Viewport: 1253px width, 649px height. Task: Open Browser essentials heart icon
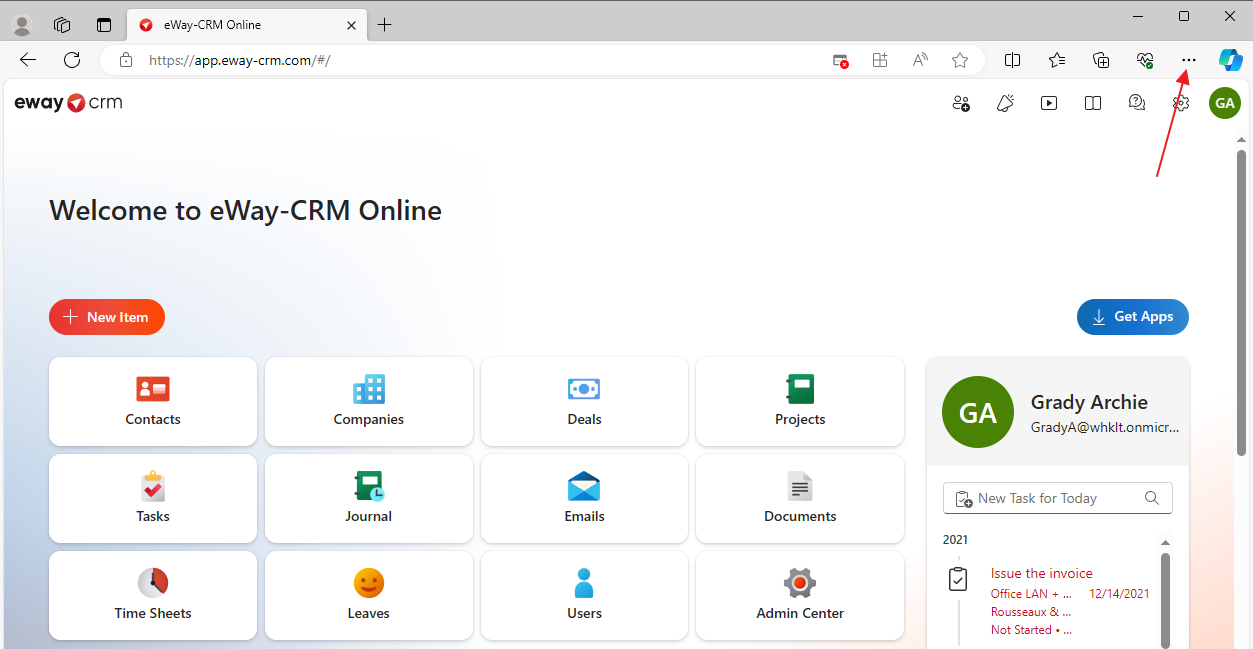click(1145, 60)
